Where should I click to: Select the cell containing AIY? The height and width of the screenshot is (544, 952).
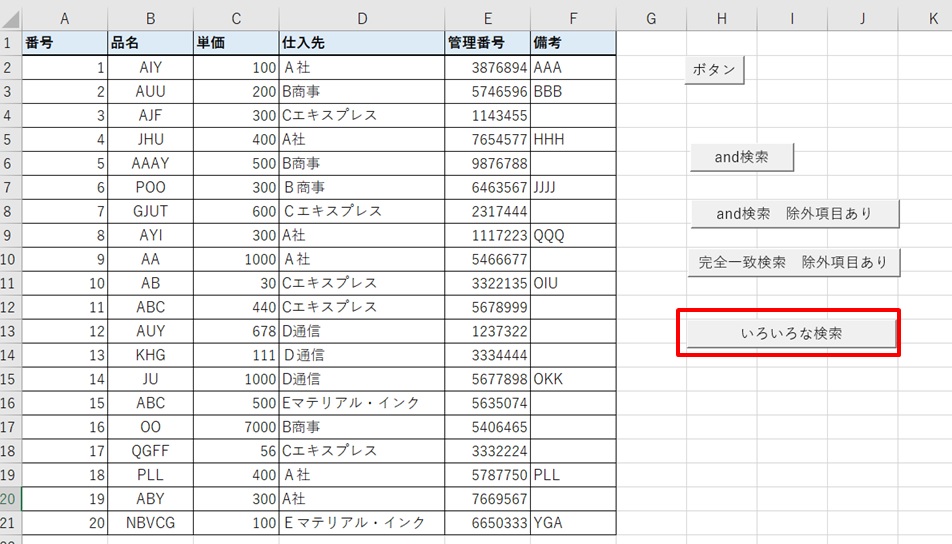point(151,67)
